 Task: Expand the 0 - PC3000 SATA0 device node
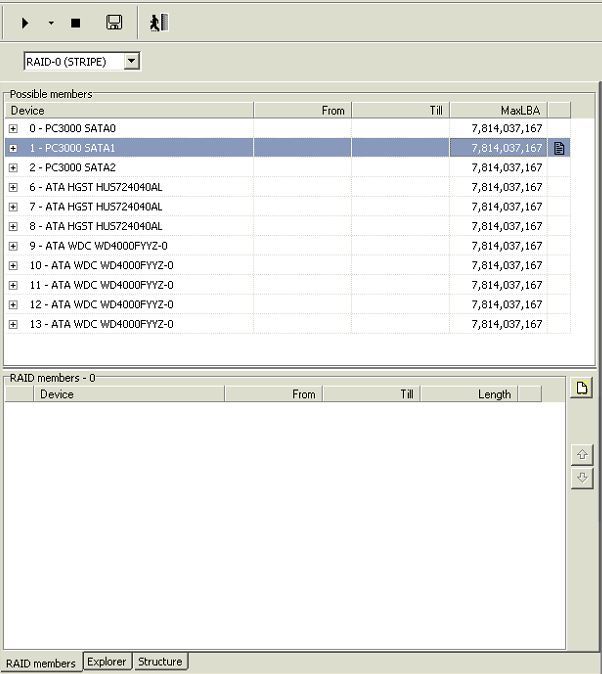(13, 129)
